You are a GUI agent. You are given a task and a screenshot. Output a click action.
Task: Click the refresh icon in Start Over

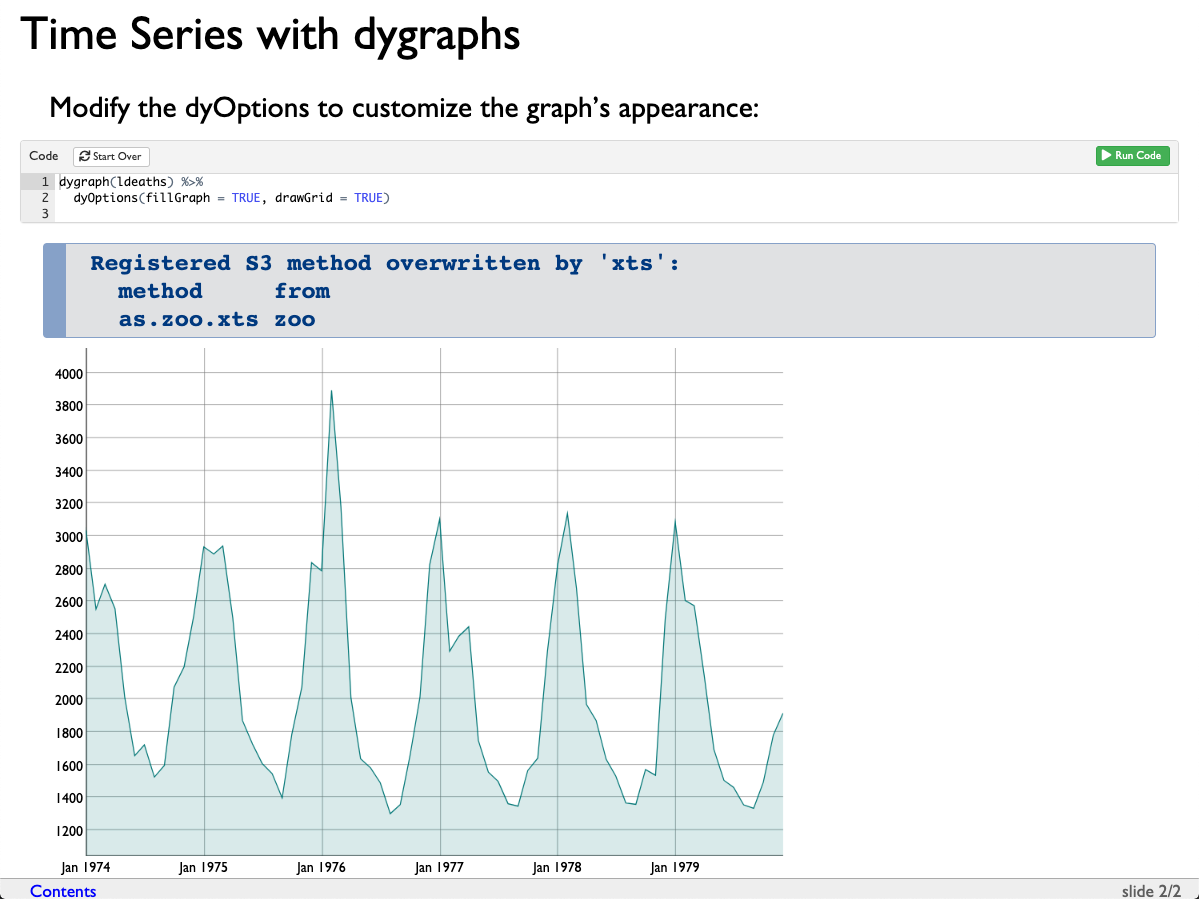coord(84,157)
